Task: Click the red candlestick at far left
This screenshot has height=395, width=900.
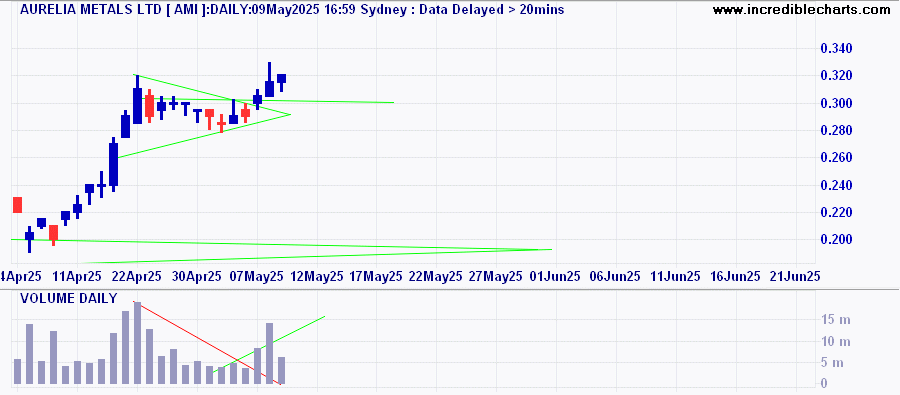Action: point(17,205)
